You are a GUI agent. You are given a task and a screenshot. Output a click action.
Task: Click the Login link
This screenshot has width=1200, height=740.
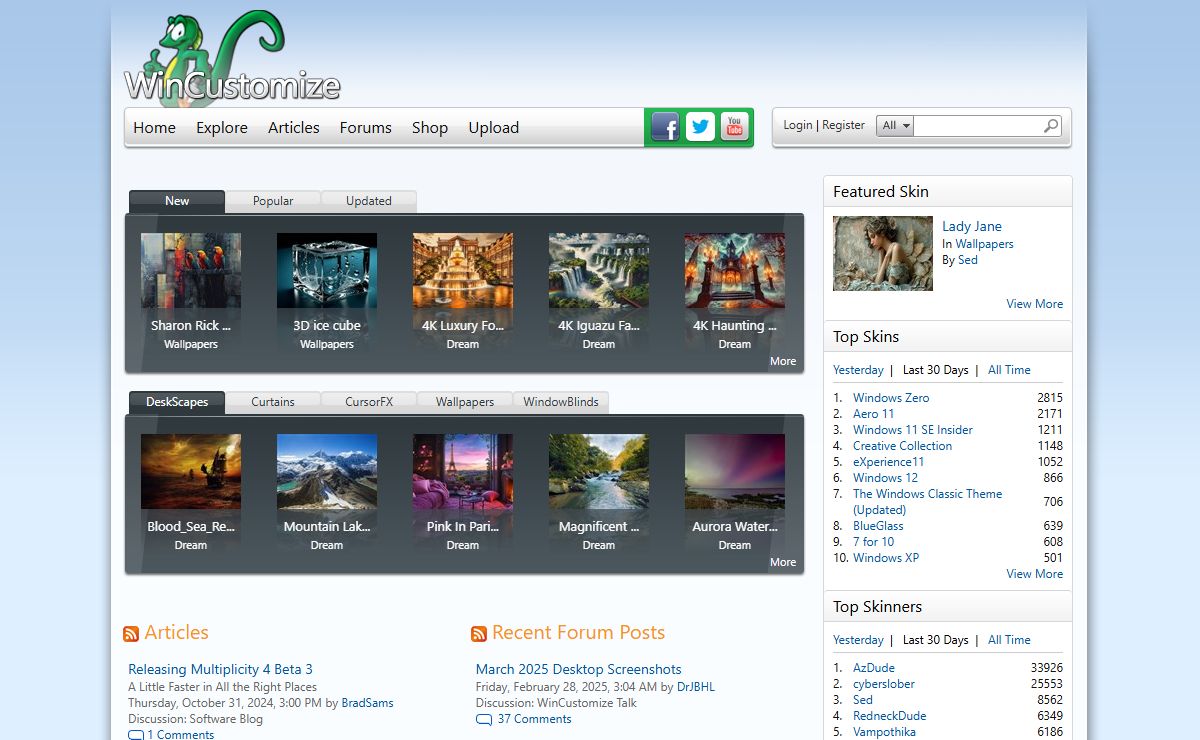tap(798, 125)
